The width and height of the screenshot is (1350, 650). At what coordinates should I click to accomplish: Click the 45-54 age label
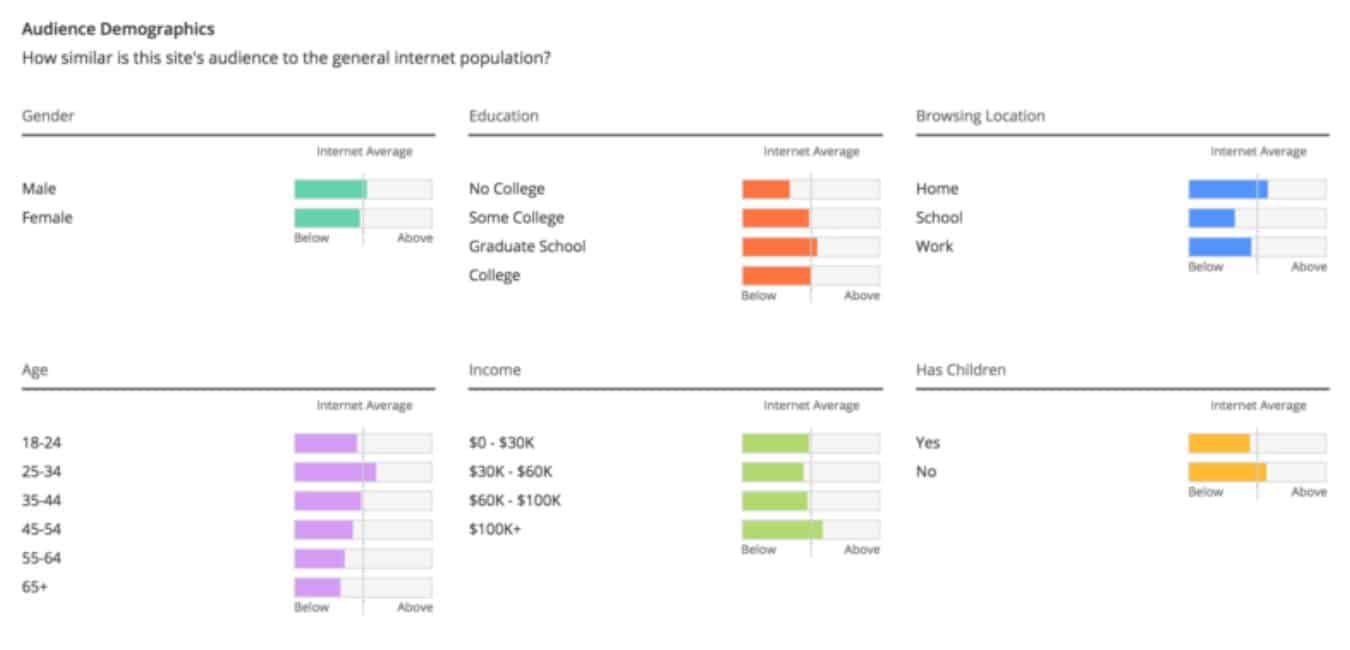[42, 529]
